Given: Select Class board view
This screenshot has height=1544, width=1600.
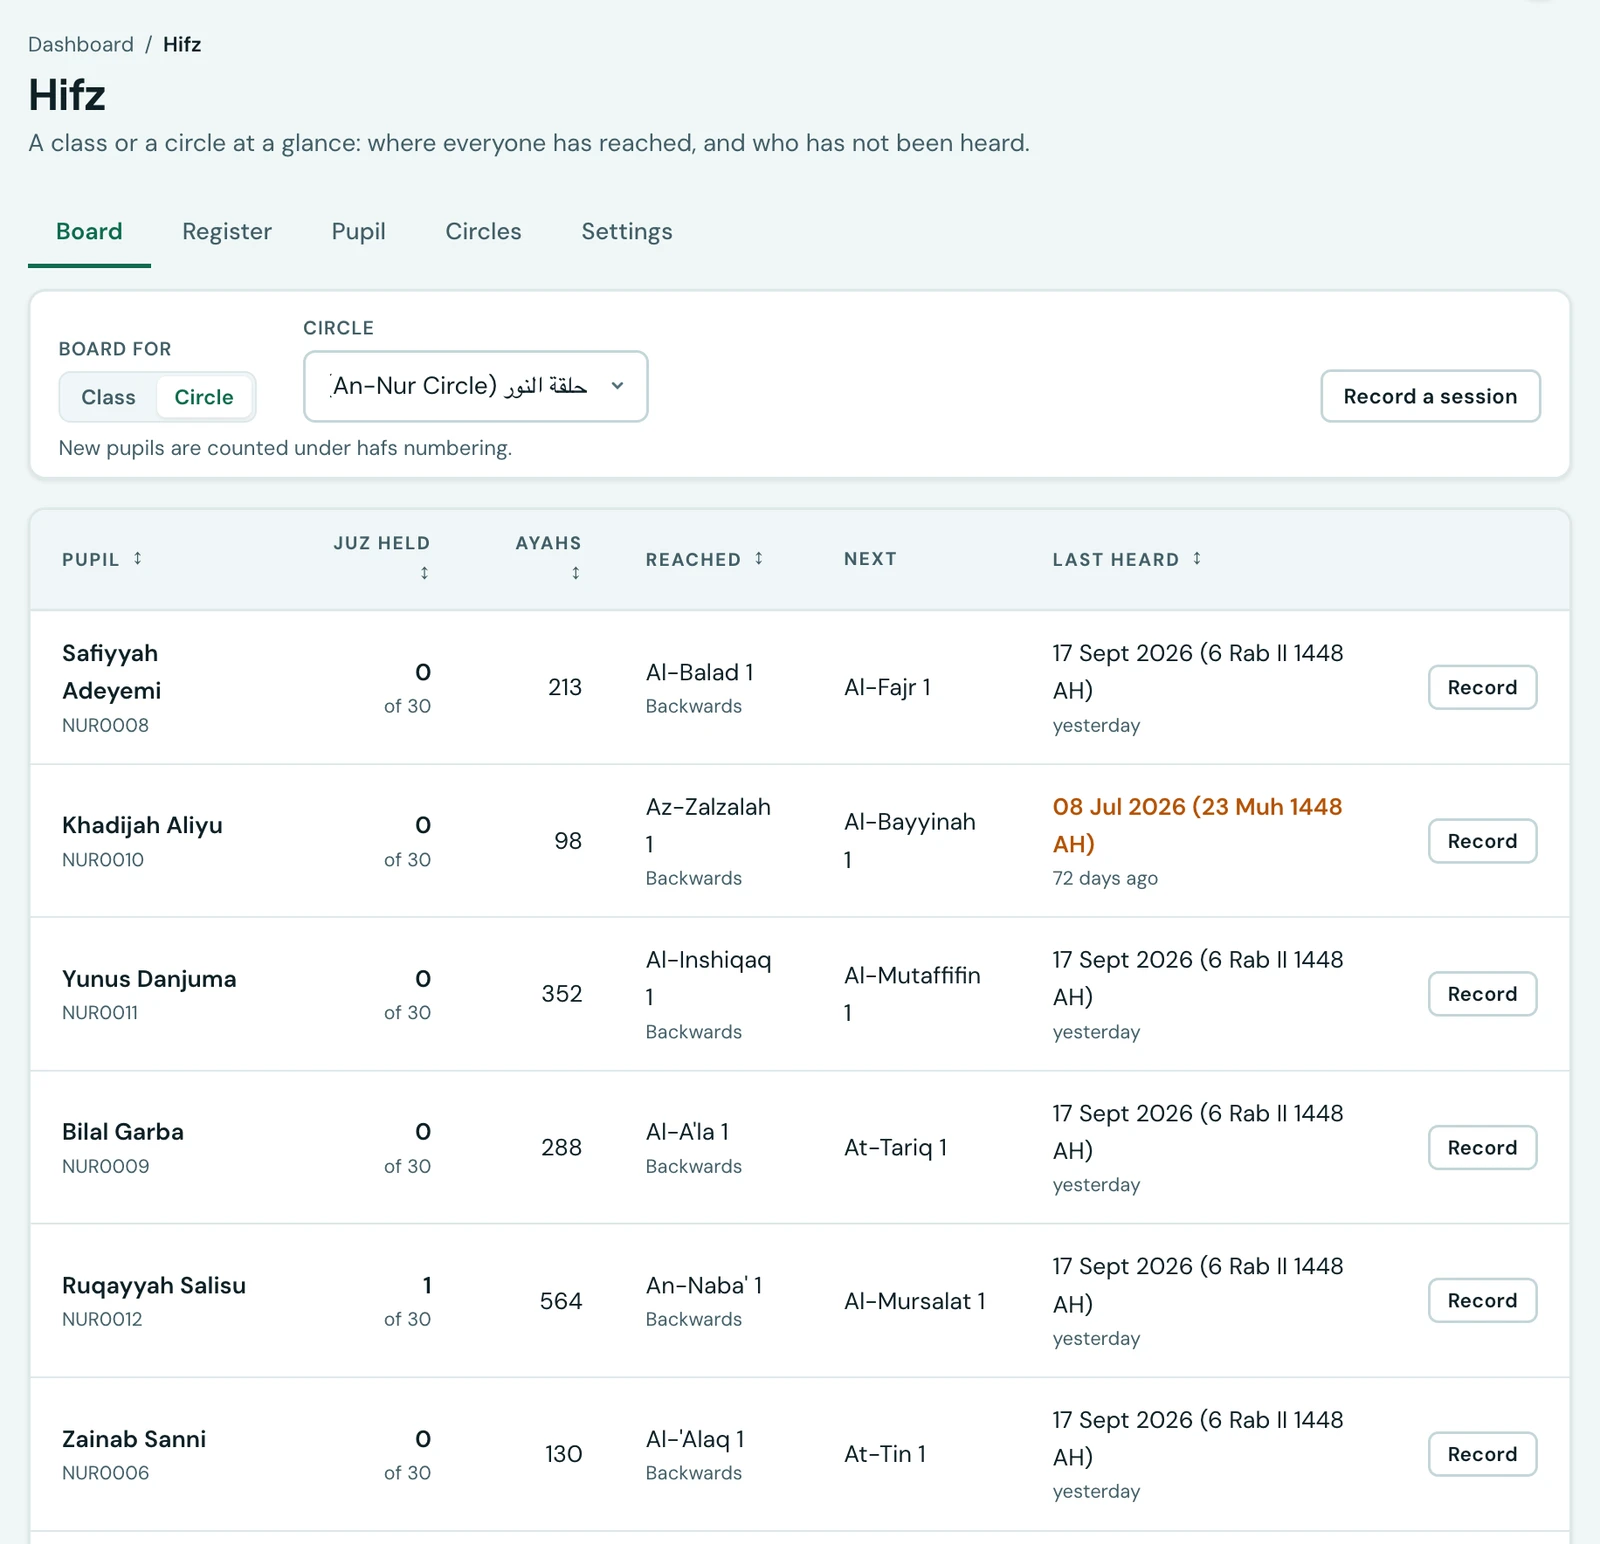Looking at the screenshot, I should tap(108, 397).
